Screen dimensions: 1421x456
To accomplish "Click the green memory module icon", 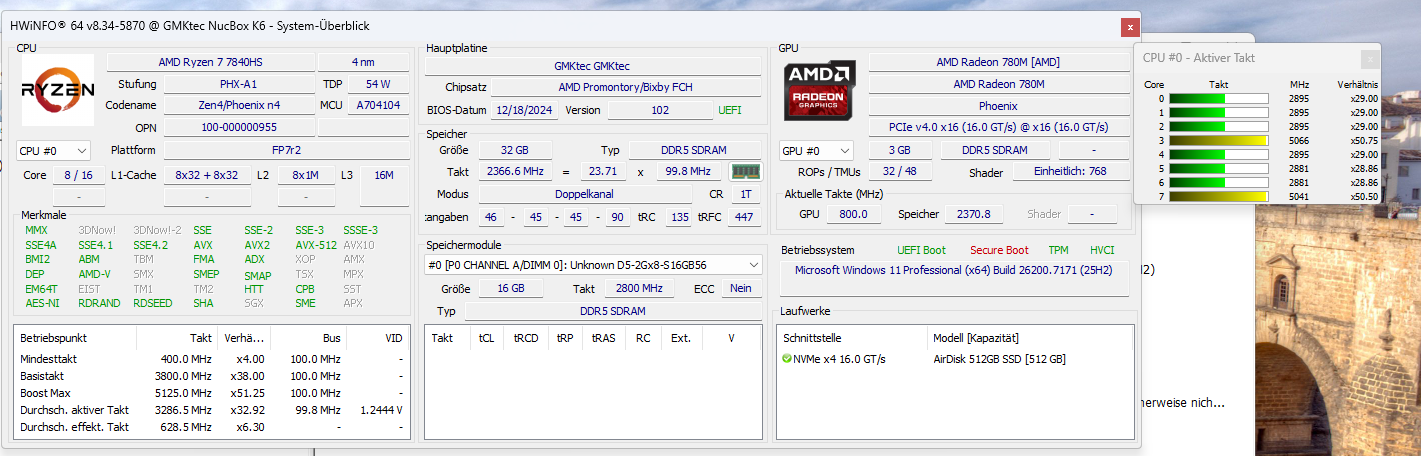I will click(x=745, y=172).
